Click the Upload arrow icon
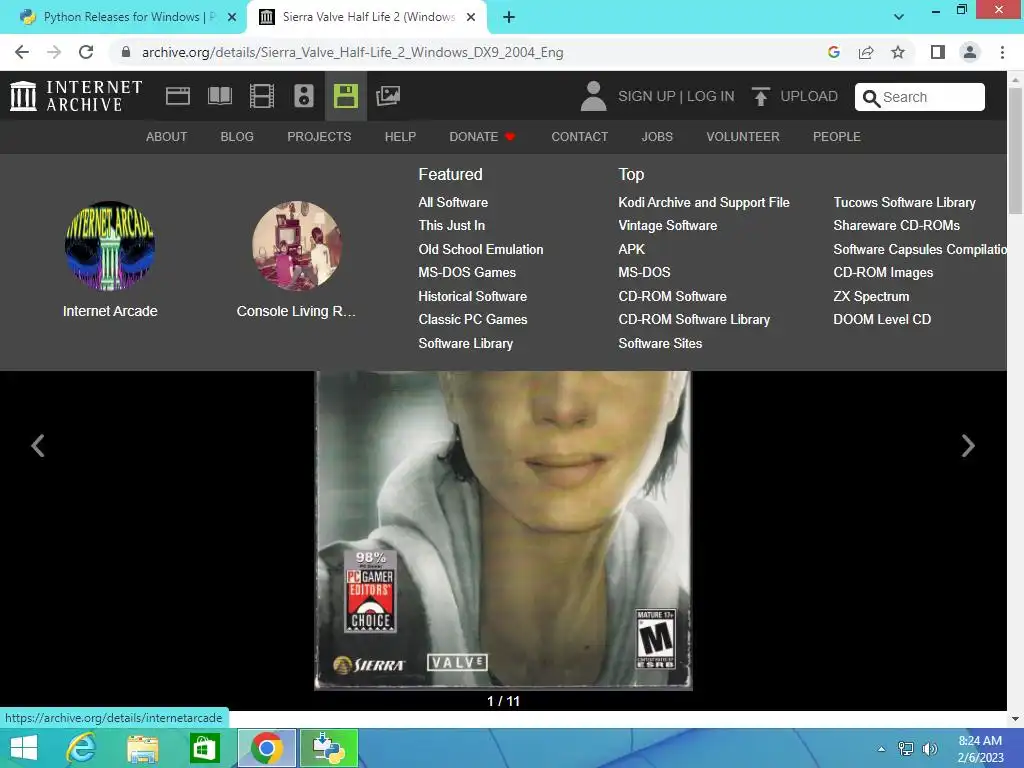Image resolution: width=1024 pixels, height=768 pixels. pyautogui.click(x=760, y=97)
